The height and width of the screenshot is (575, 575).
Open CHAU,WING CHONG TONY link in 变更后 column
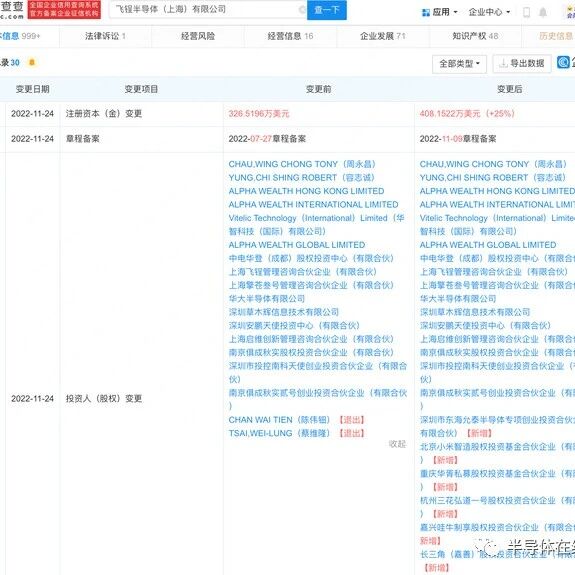point(493,164)
